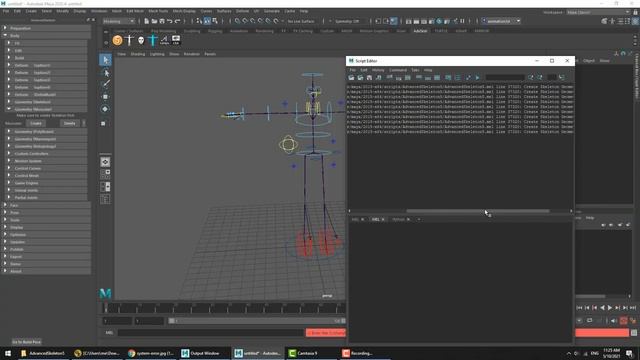Open Deform menu in Maya menu bar
This screenshot has width=640, height=360.
coord(242,11)
